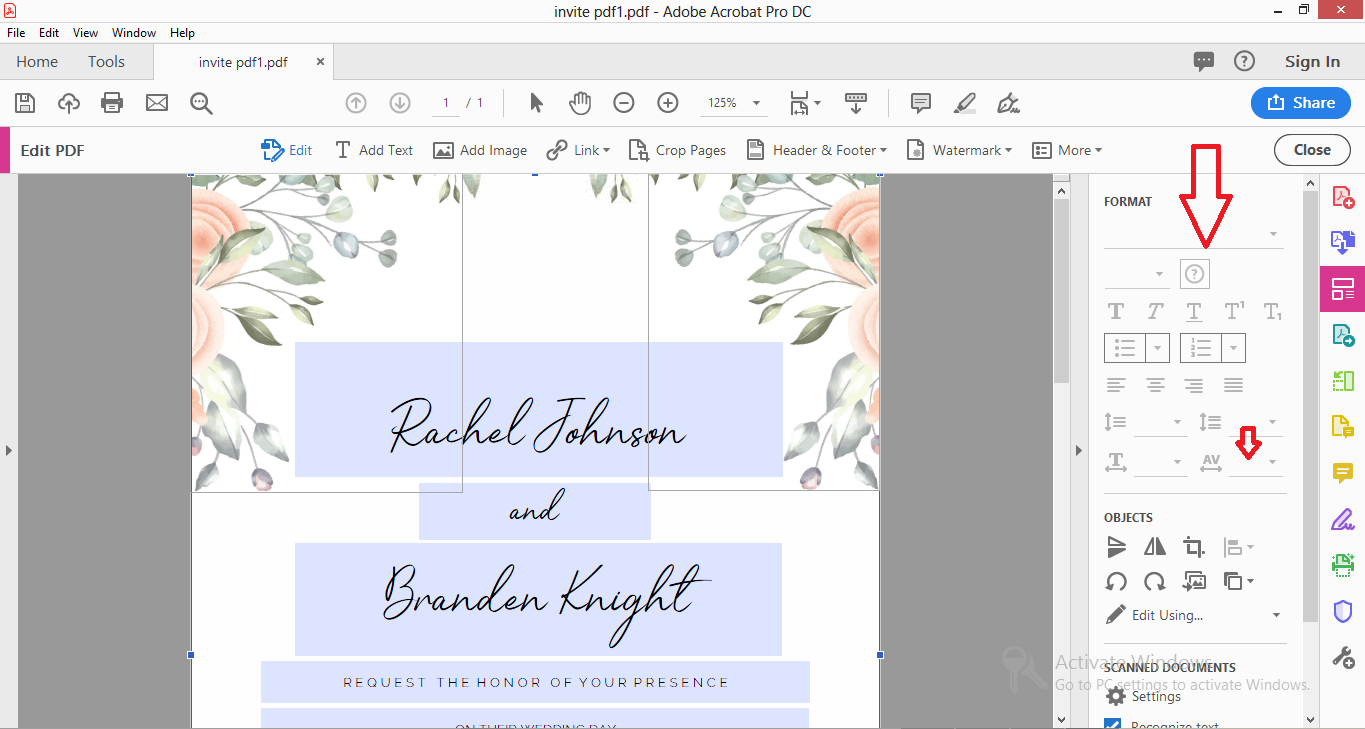
Task: Click the Share button
Action: (1300, 103)
